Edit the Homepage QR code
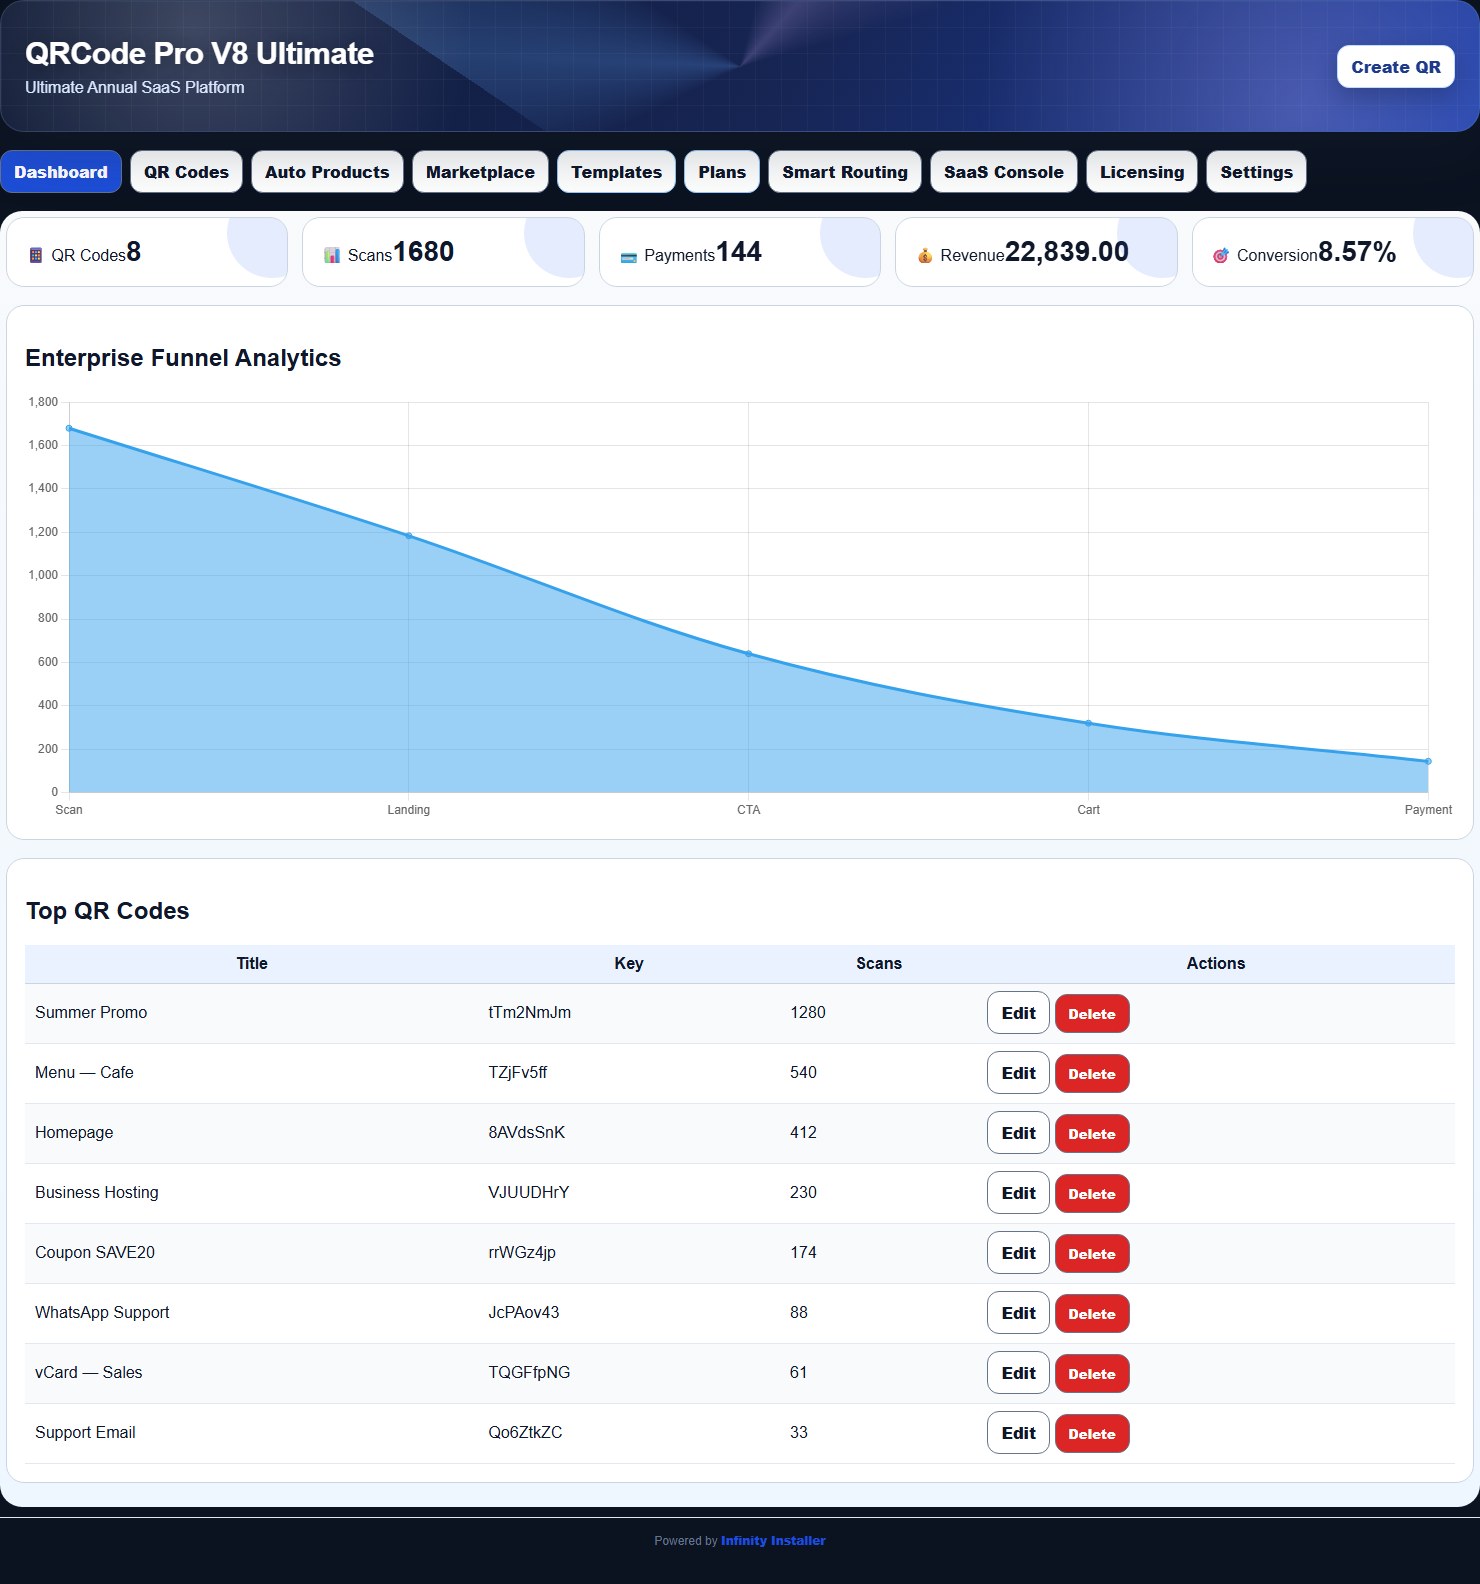This screenshot has height=1584, width=1480. coord(1018,1133)
